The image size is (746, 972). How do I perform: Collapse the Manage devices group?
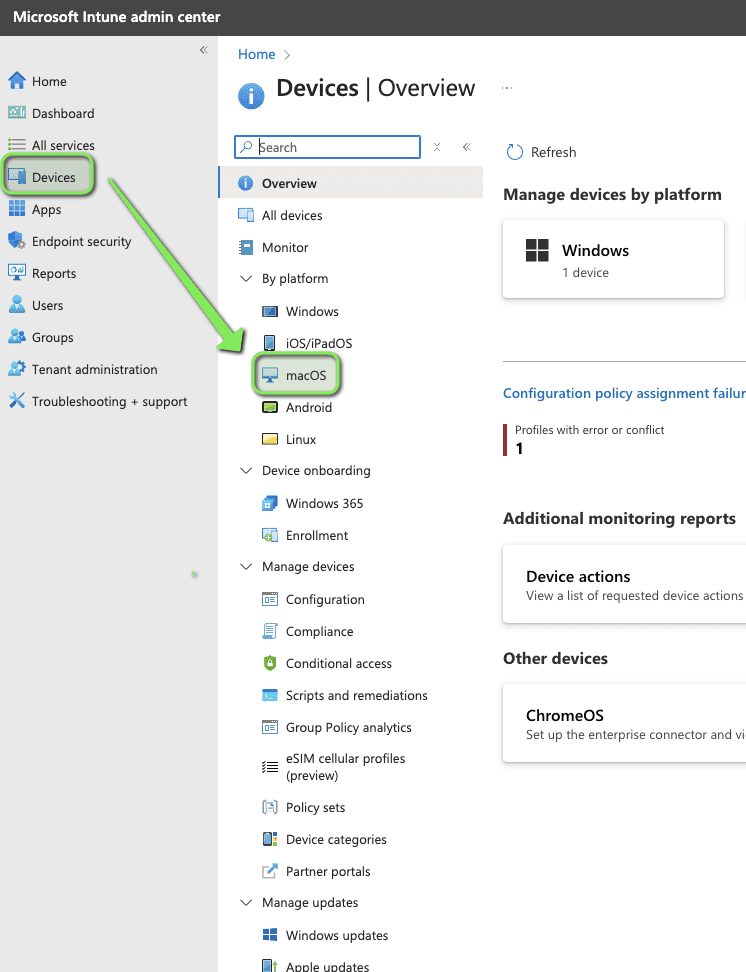tap(246, 567)
